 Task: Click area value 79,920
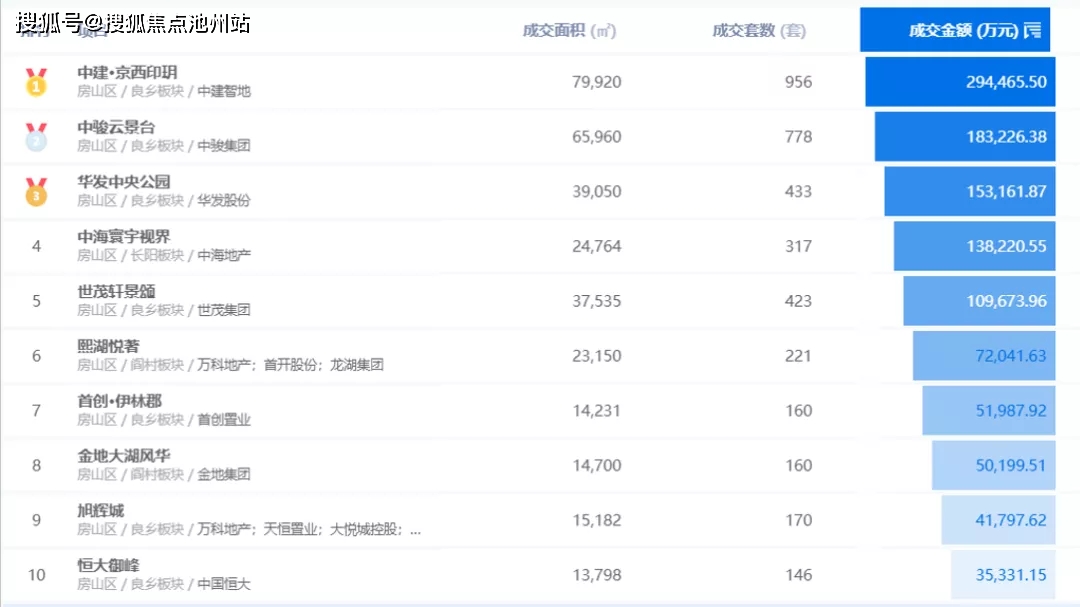(596, 82)
